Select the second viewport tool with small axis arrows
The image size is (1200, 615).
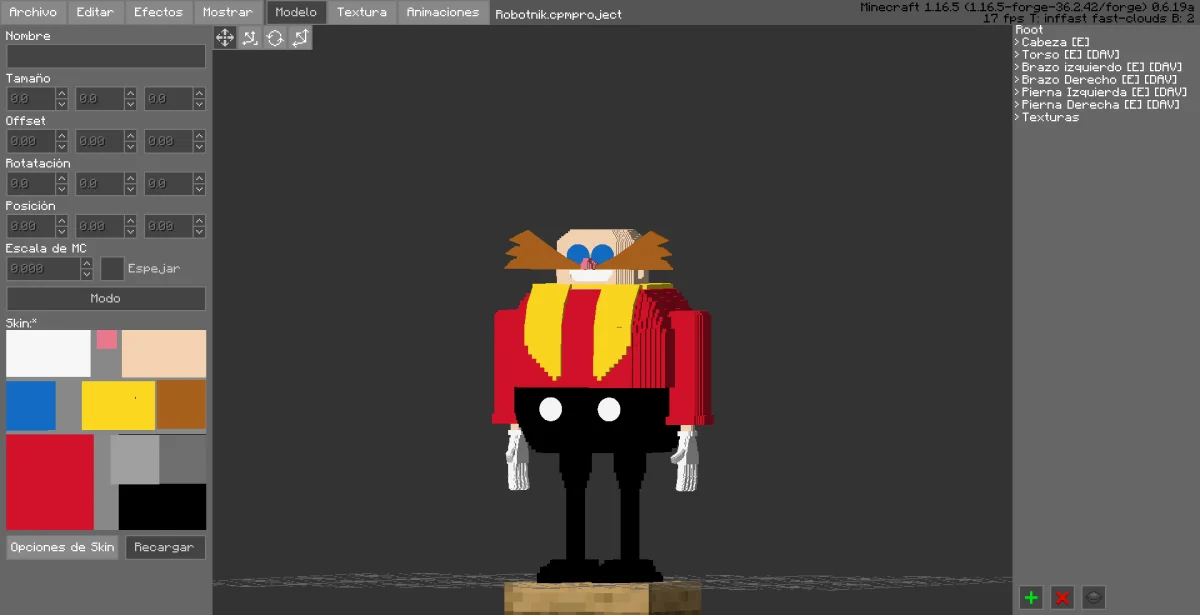click(250, 38)
